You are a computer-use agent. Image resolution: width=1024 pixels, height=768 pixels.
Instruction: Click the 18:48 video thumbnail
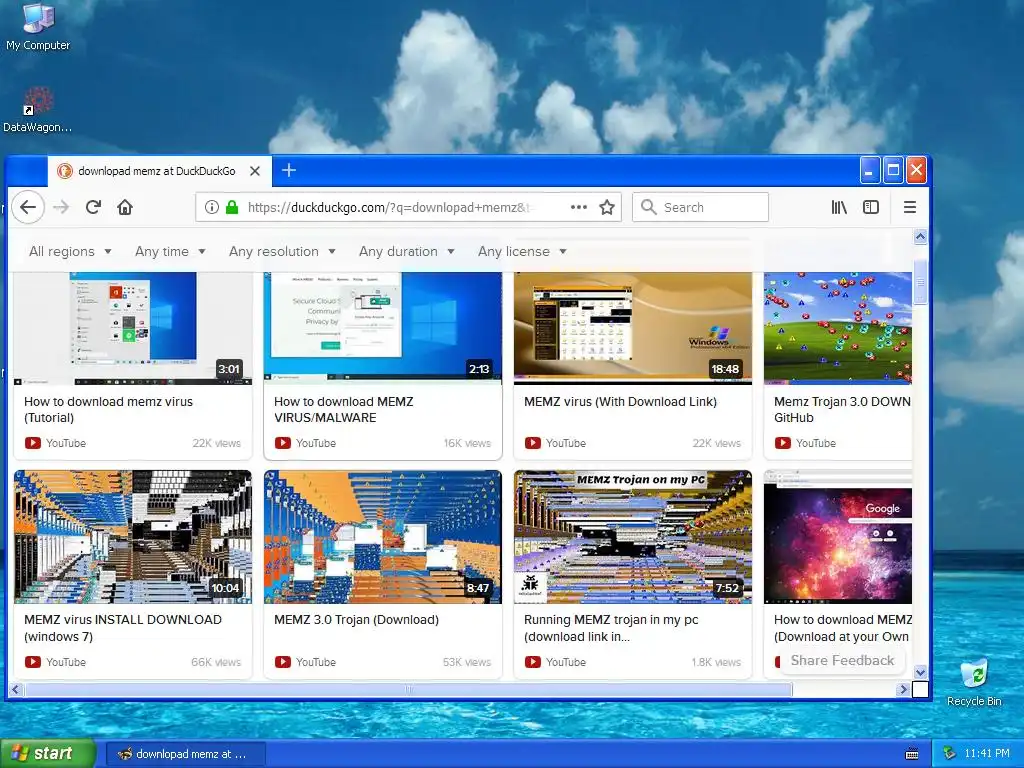point(633,328)
